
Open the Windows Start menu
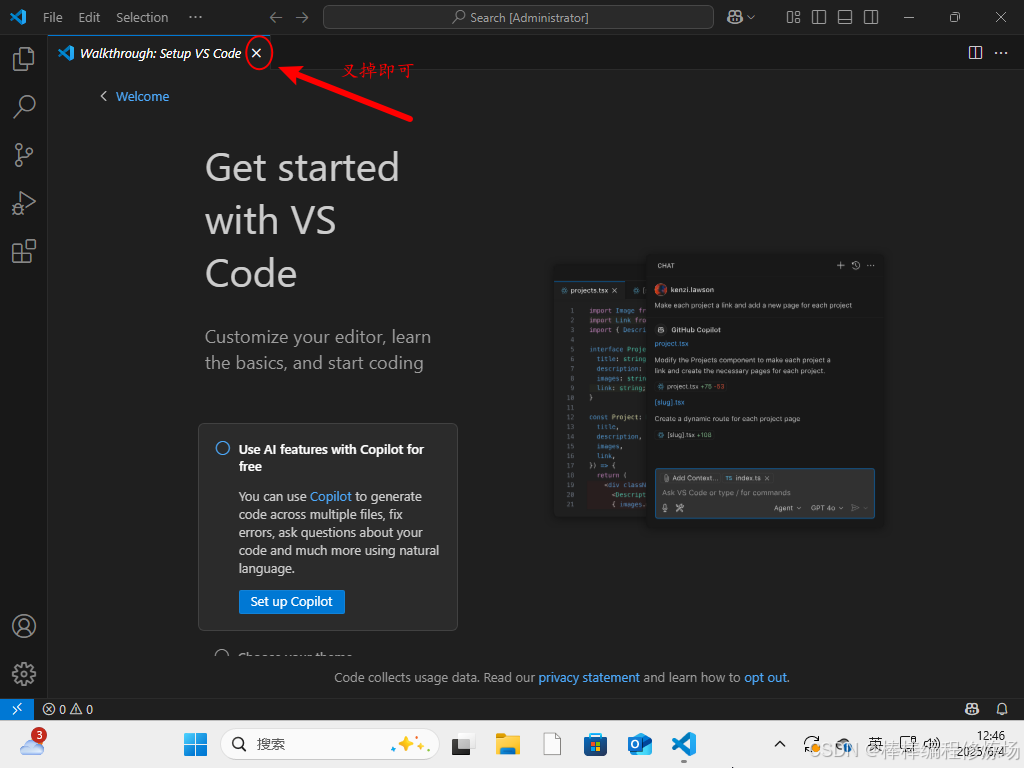[195, 744]
